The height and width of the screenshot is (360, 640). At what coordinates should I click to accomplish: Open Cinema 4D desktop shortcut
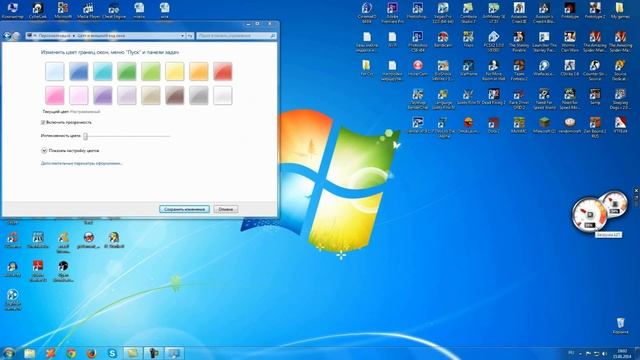pyautogui.click(x=367, y=12)
